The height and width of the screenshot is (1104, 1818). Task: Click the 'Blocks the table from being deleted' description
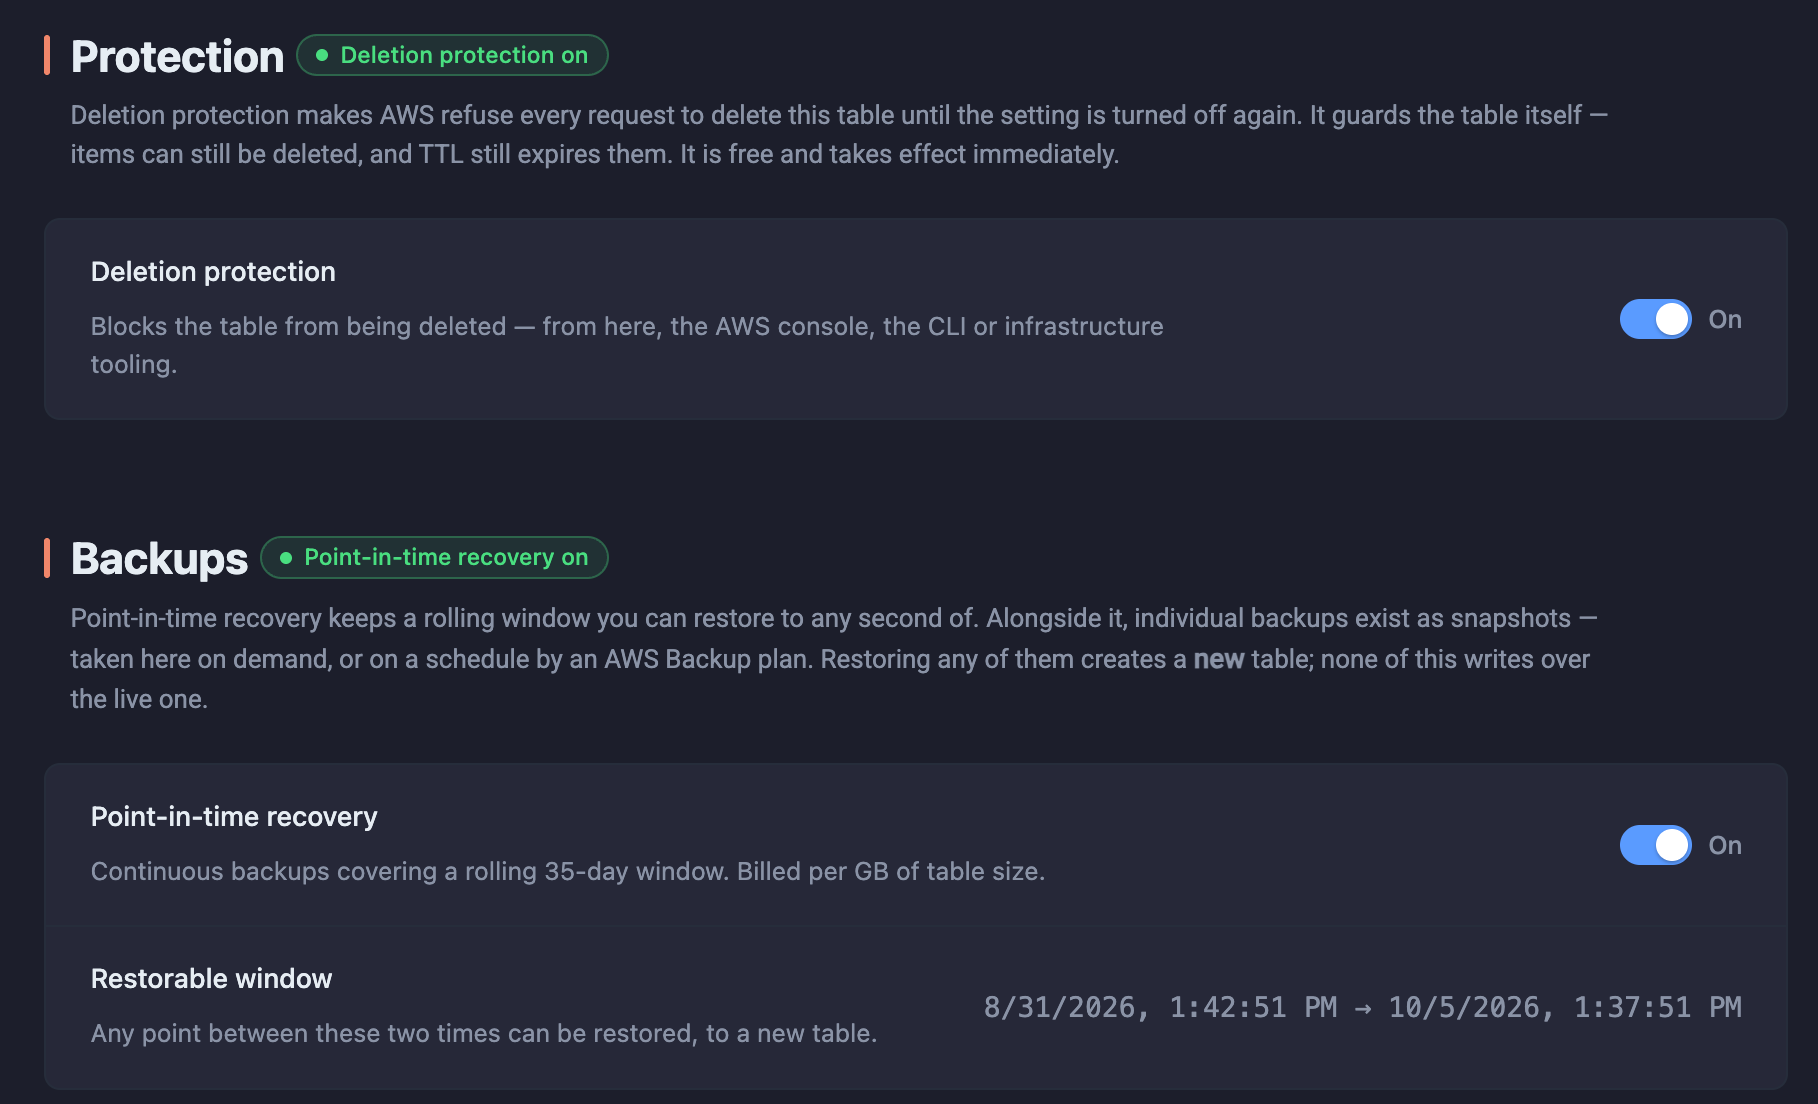point(627,345)
